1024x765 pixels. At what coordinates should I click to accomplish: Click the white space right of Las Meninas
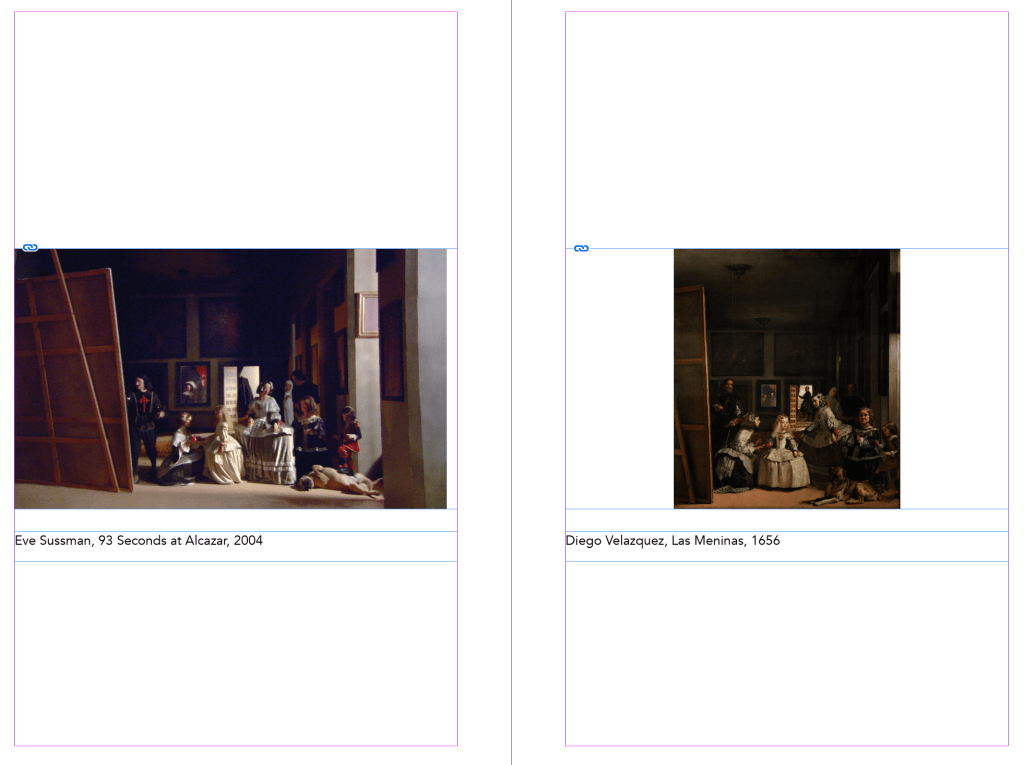(953, 380)
